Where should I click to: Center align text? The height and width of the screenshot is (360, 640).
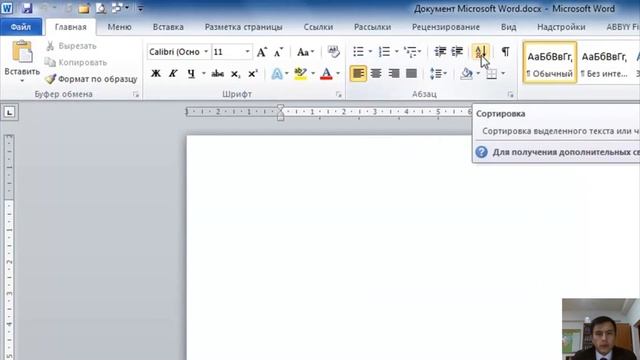tap(376, 73)
